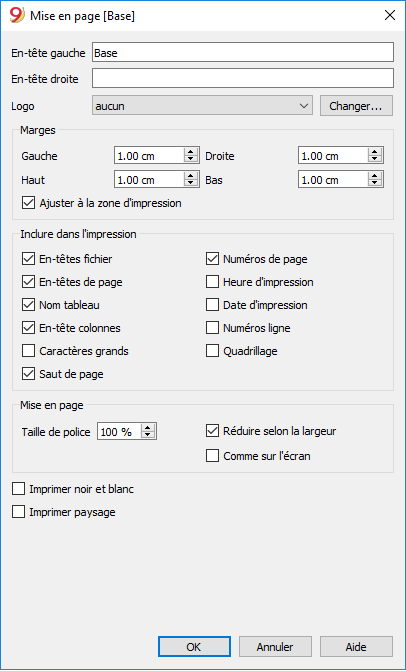This screenshot has width=406, height=671.
Task: Open help via the Aide button
Action: pyautogui.click(x=356, y=646)
